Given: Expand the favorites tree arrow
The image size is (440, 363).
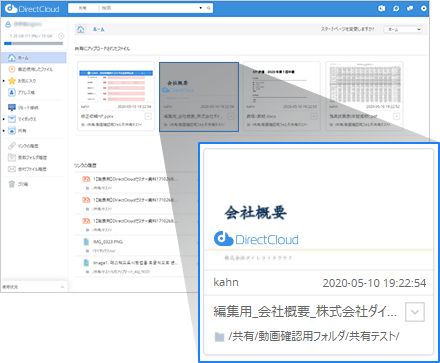Looking at the screenshot, I should tap(4, 81).
